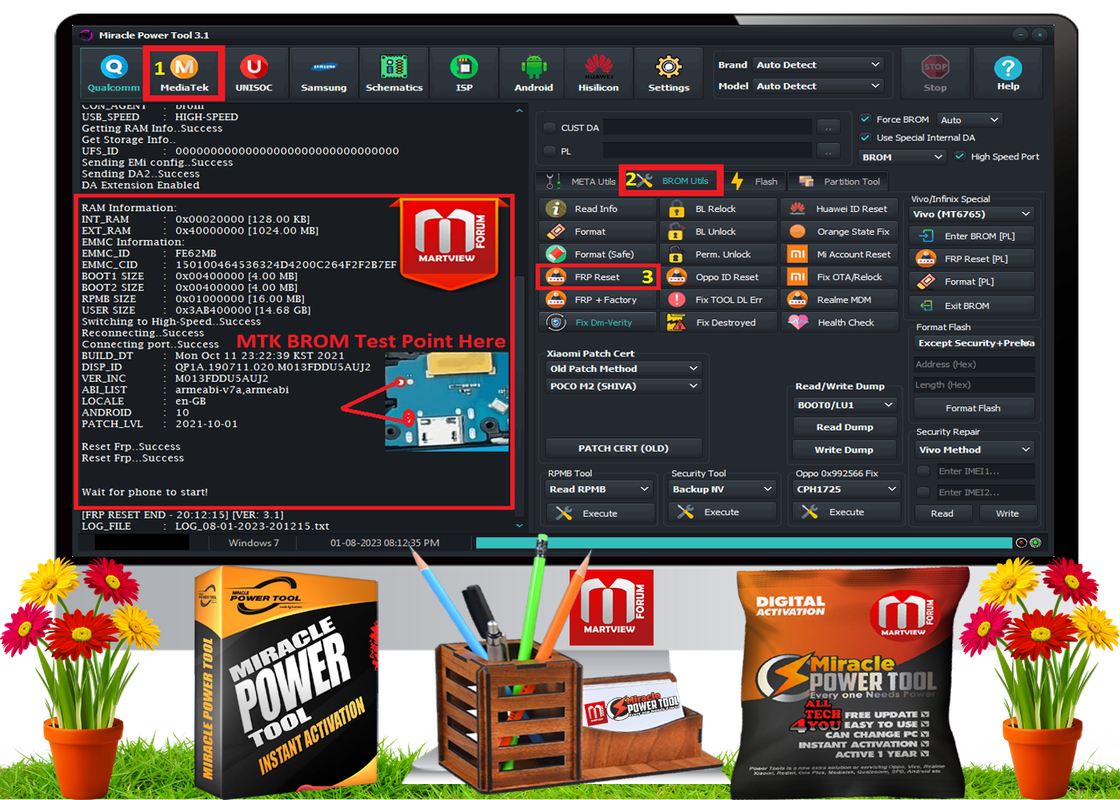Click Perm. Unlock
The height and width of the screenshot is (800, 1120).
pos(719,254)
